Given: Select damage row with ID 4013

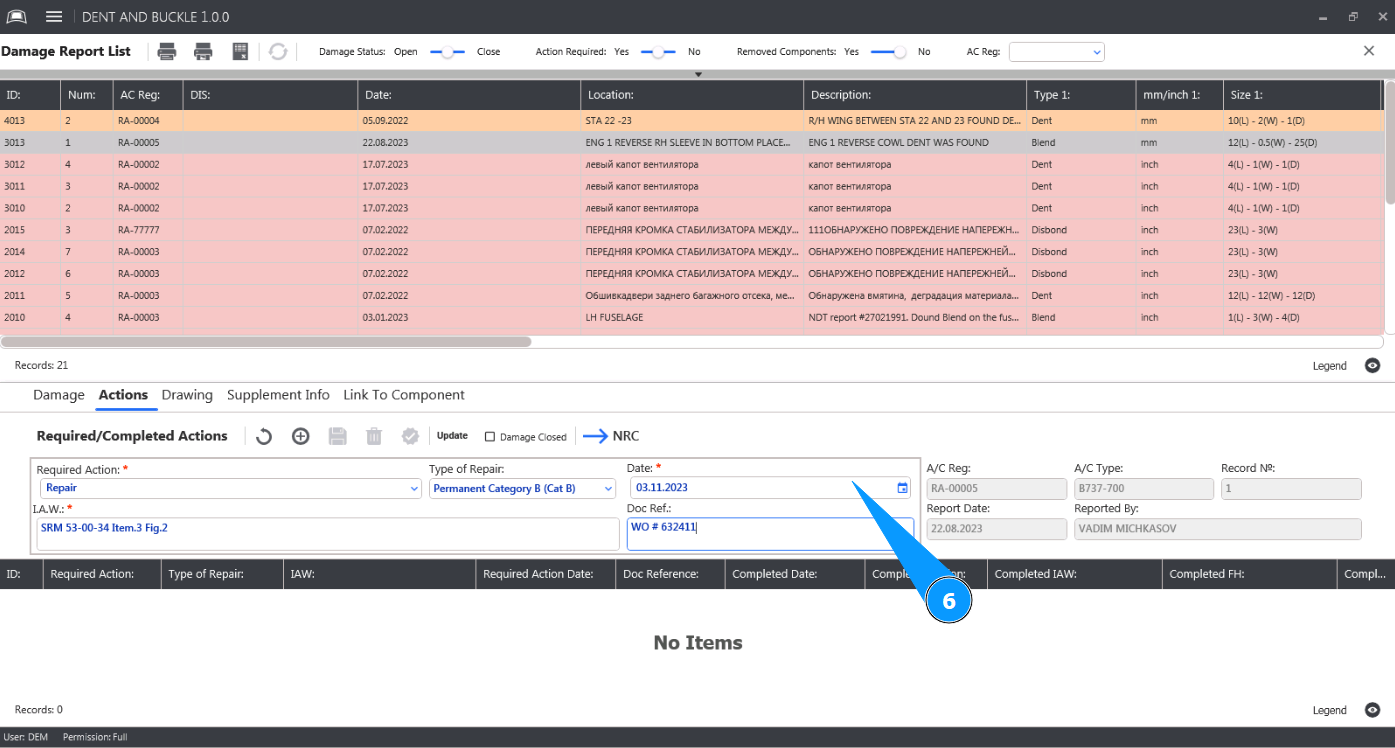Looking at the screenshot, I should (692, 121).
